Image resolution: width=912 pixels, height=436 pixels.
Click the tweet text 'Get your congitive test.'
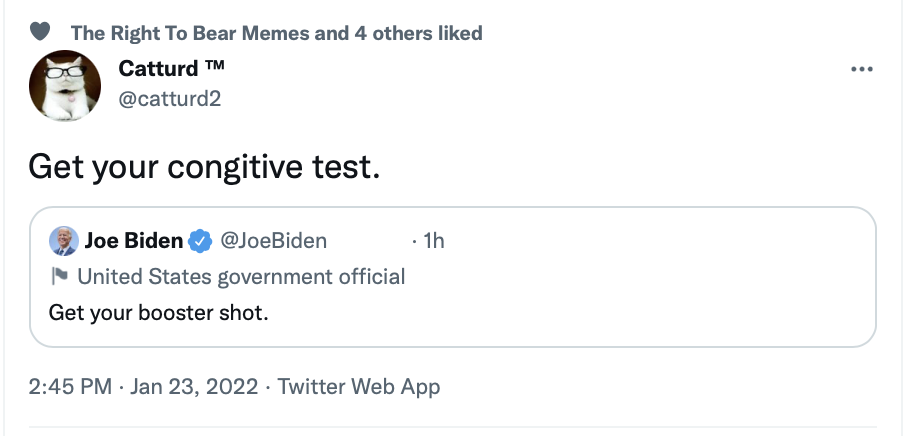pos(204,167)
